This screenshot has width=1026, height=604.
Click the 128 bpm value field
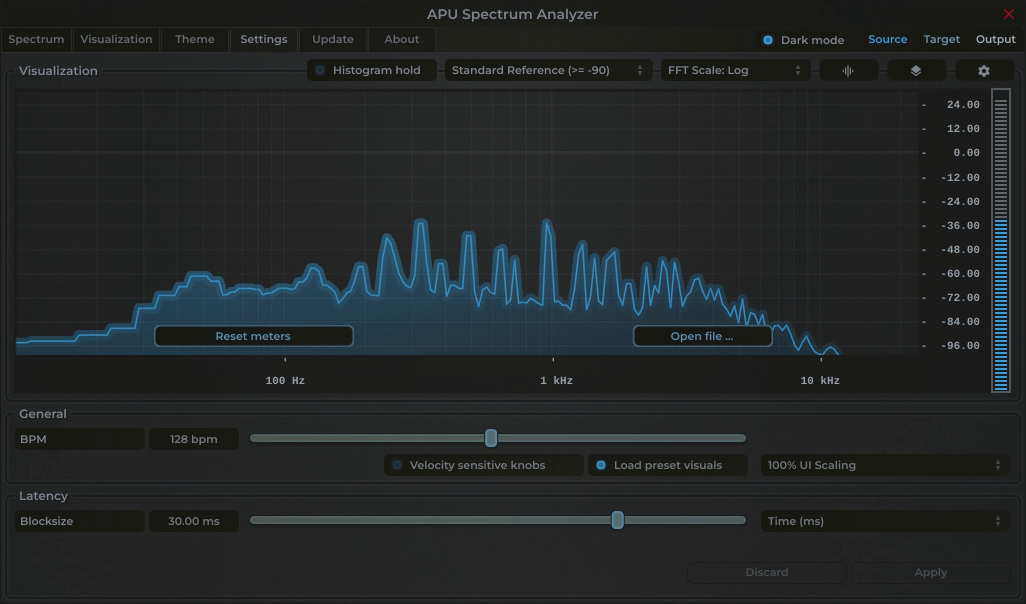(194, 439)
